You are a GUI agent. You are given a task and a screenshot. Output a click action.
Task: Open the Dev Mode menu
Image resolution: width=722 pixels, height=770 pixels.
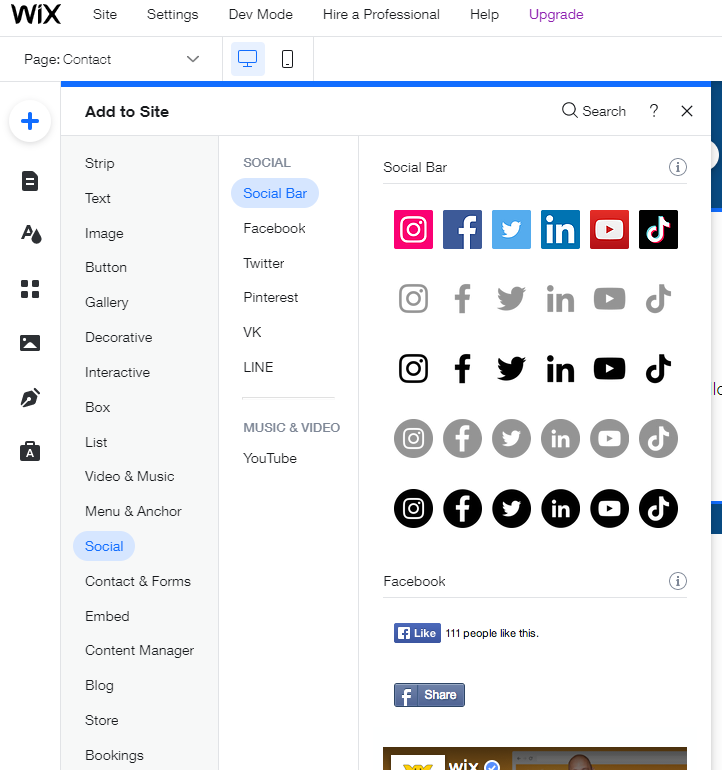(x=261, y=14)
